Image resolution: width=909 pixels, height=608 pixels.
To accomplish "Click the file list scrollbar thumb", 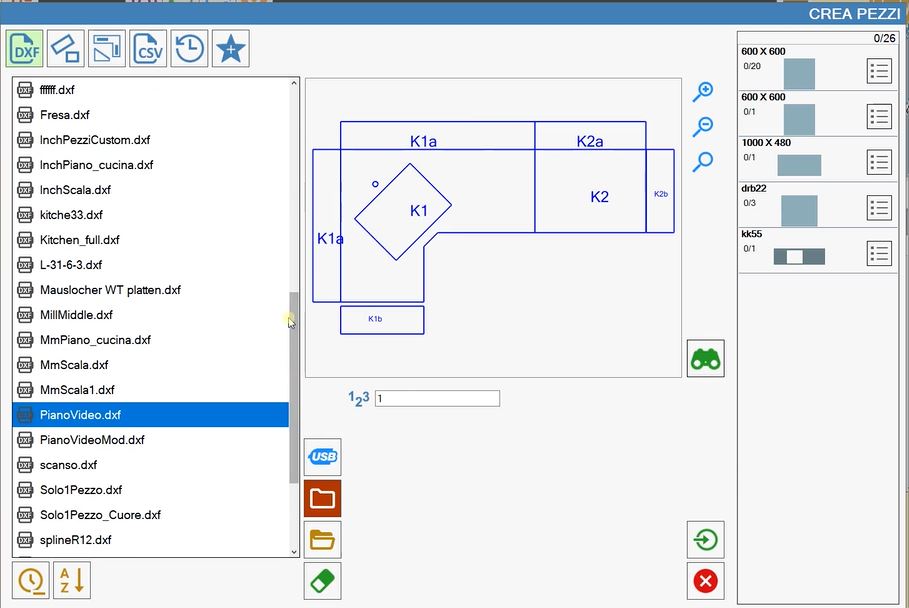I will 293,387.
